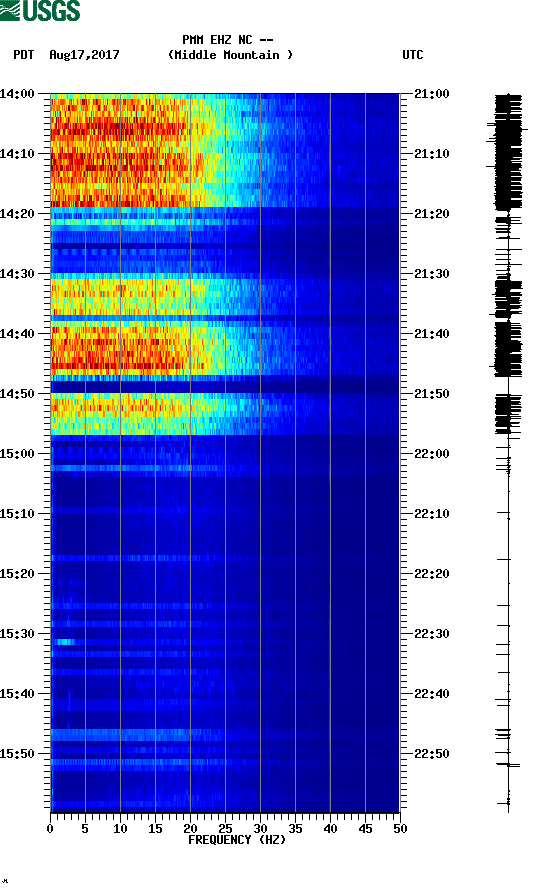
Task: Click the dense seismogram trace beside 21:10
Action: coord(508,152)
